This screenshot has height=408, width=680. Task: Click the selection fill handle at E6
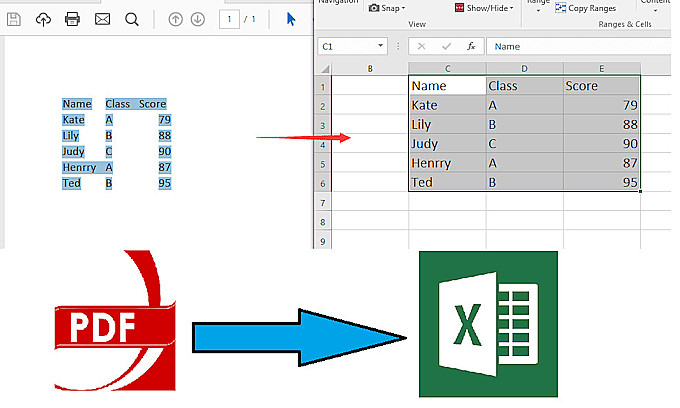640,191
